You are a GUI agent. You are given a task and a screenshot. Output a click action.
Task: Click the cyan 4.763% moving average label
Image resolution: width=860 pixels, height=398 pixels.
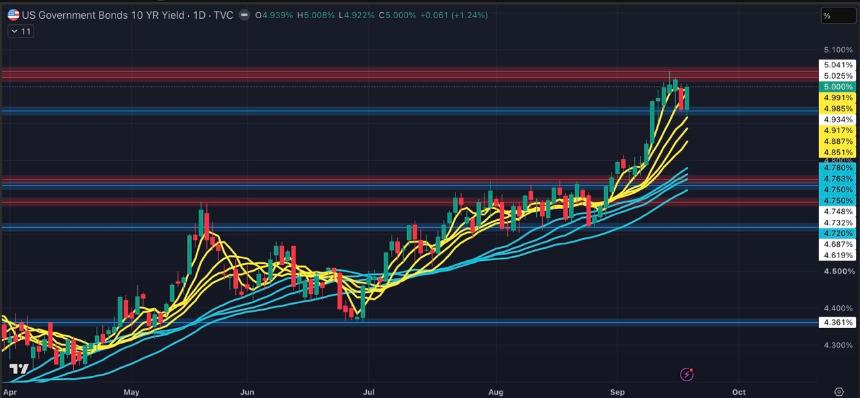click(837, 178)
